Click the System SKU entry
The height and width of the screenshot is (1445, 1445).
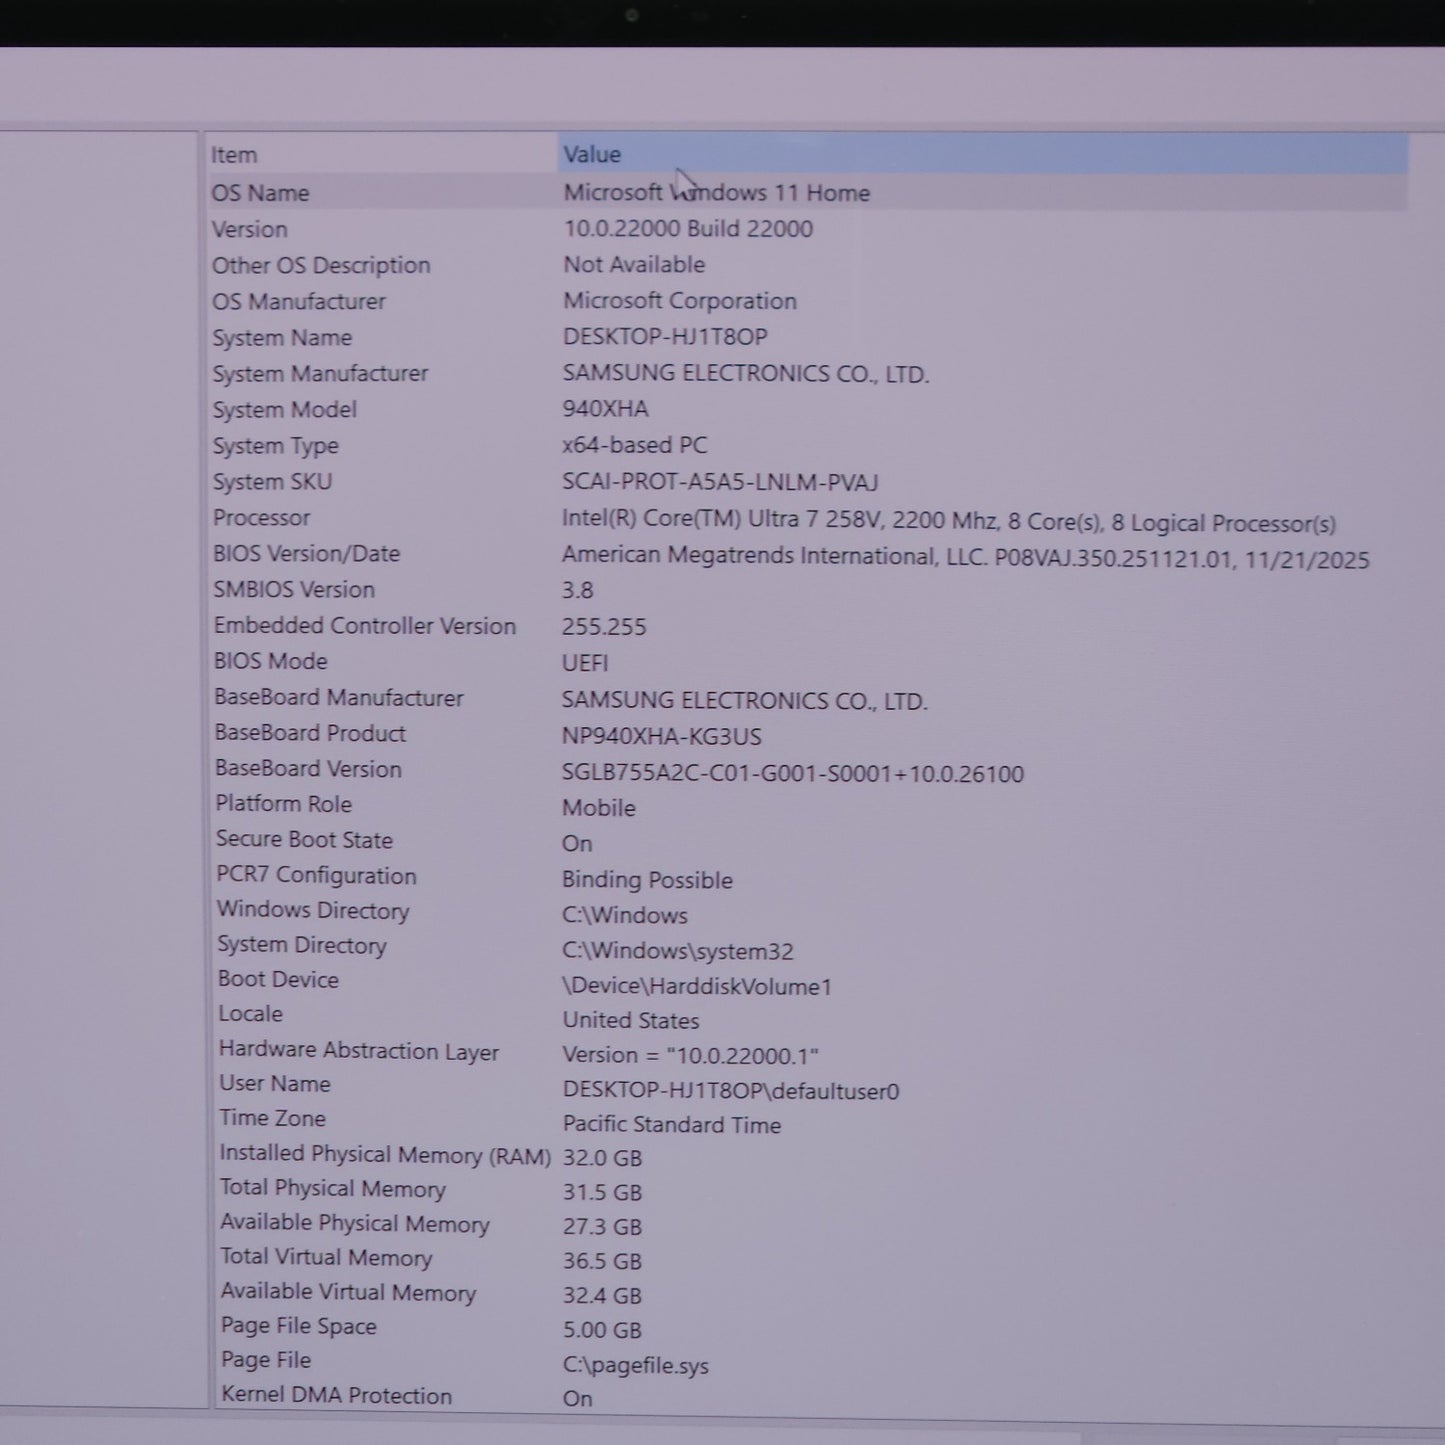tap(272, 482)
